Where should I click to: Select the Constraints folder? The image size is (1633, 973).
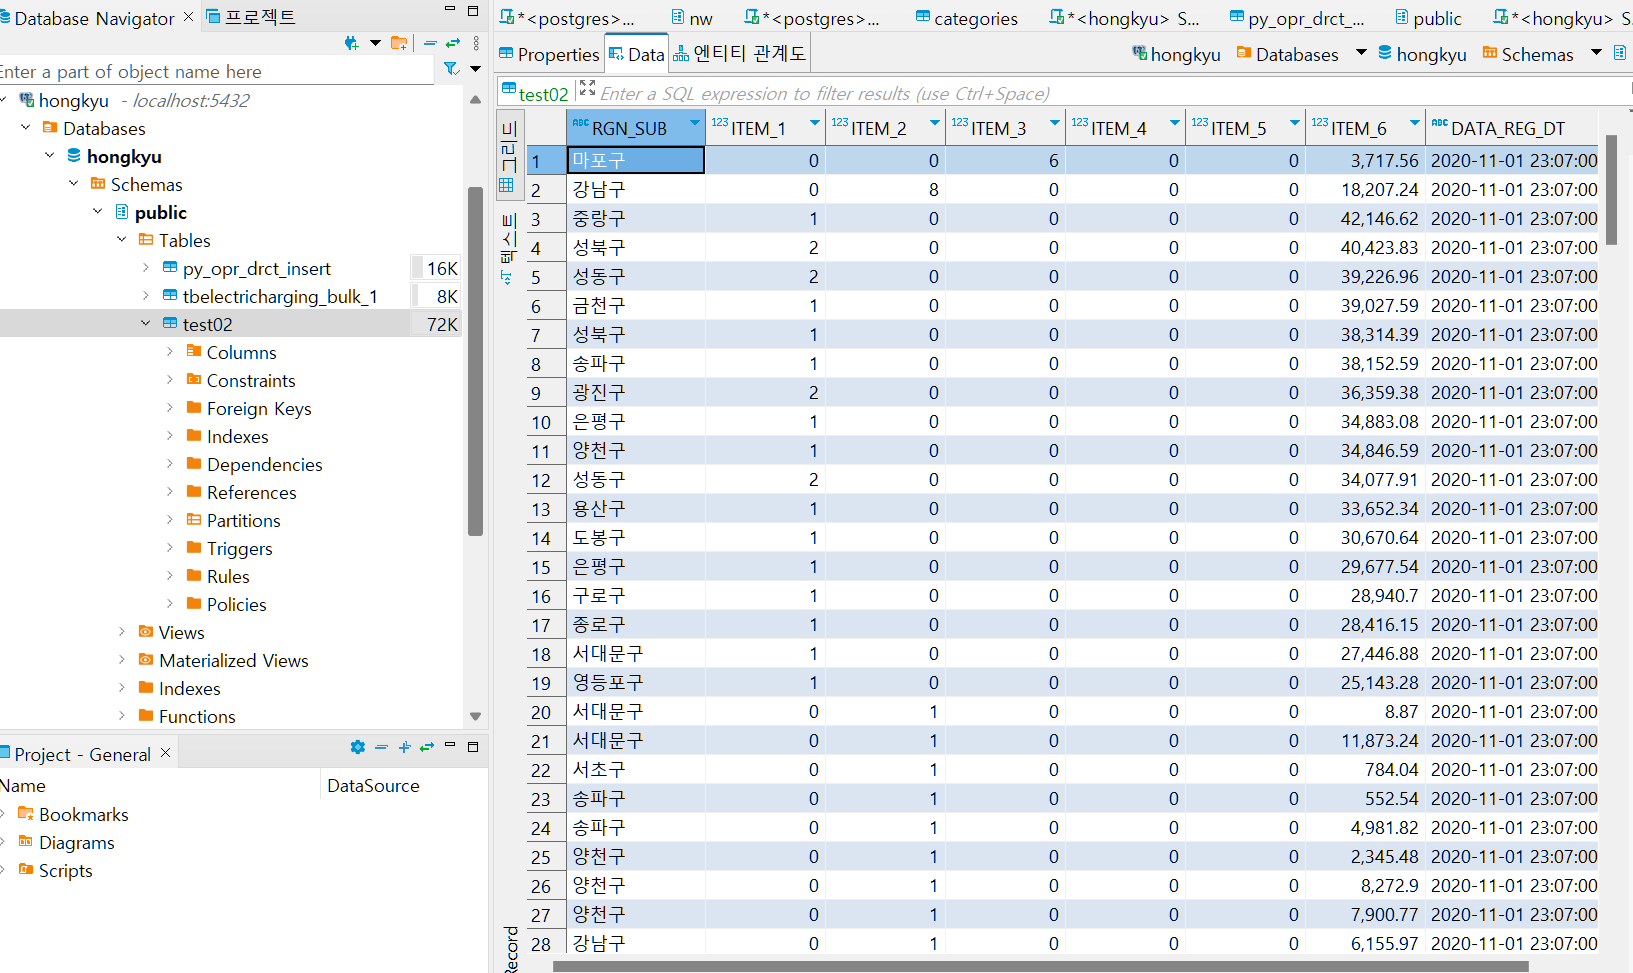pos(250,380)
